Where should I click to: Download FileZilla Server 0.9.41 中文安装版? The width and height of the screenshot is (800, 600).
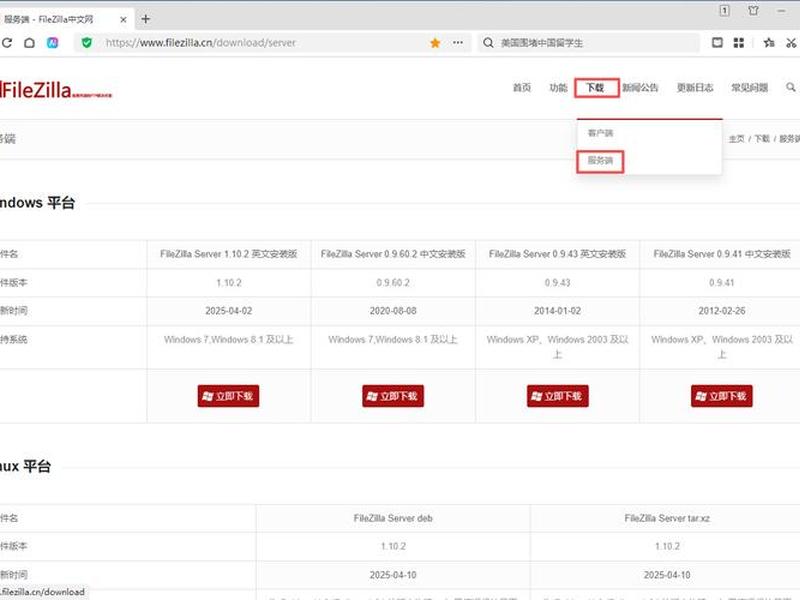(722, 396)
